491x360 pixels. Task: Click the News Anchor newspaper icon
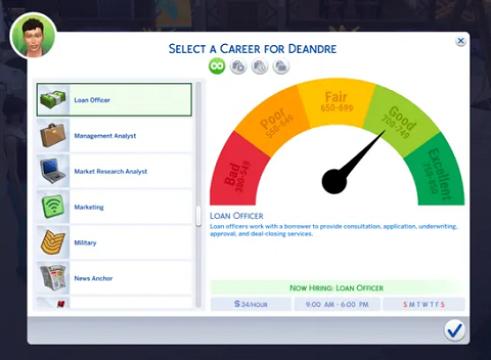[53, 278]
